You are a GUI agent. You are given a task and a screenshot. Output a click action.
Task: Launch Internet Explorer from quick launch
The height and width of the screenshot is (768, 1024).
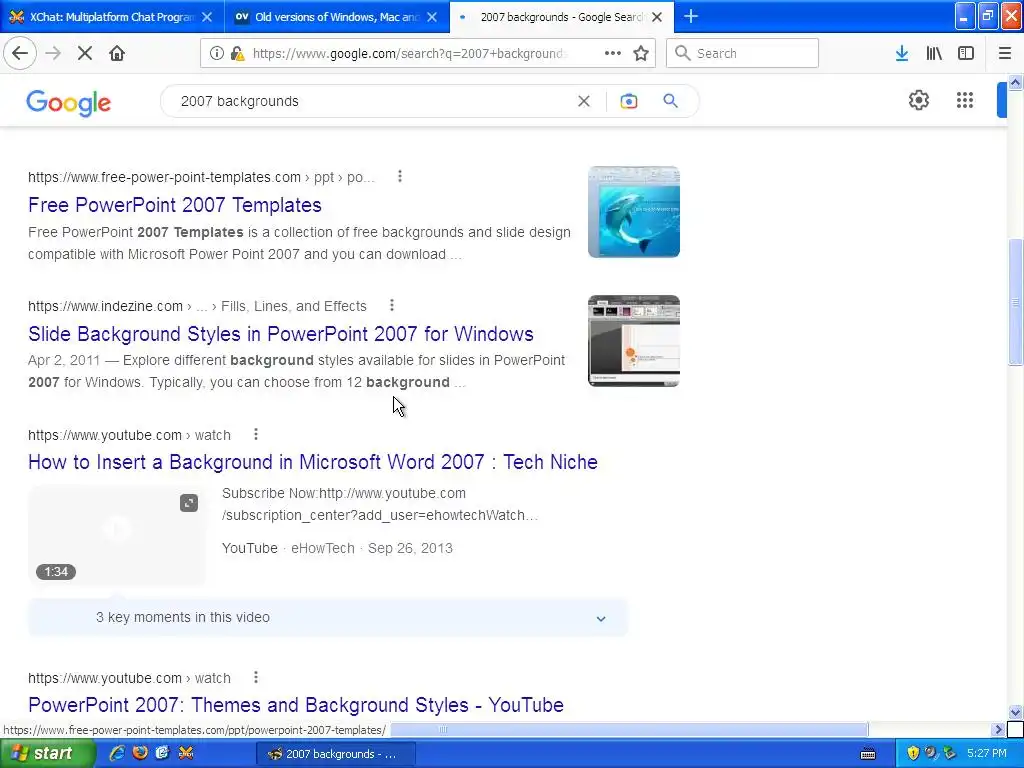(117, 753)
